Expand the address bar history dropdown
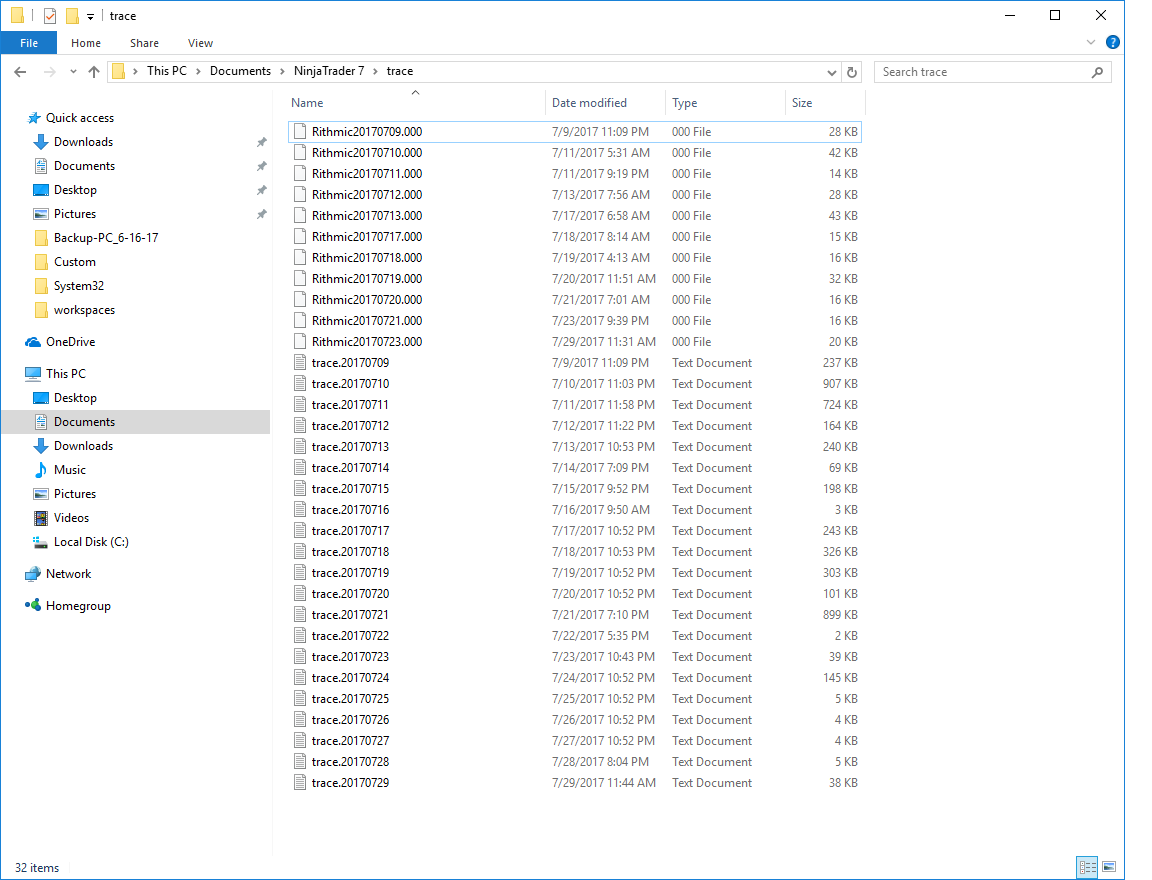This screenshot has height=880, width=1152. (832, 72)
